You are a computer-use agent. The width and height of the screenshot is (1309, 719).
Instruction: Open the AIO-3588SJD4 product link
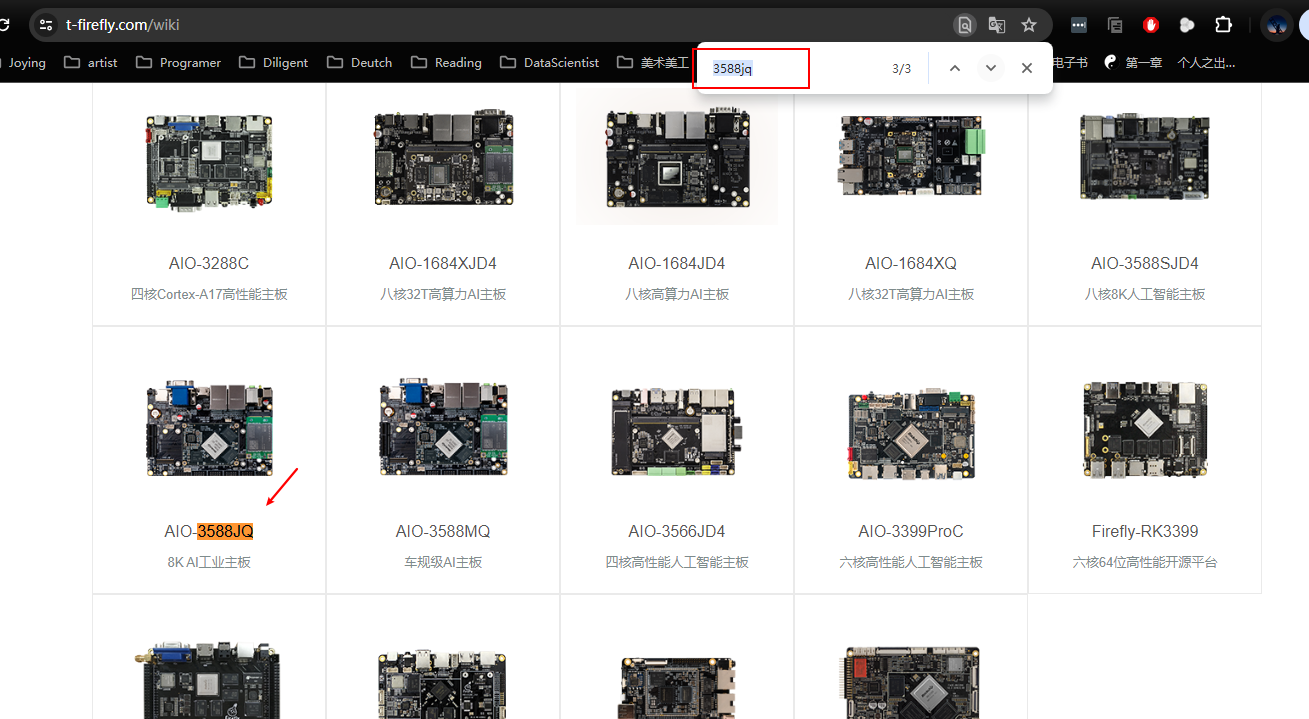(1145, 264)
